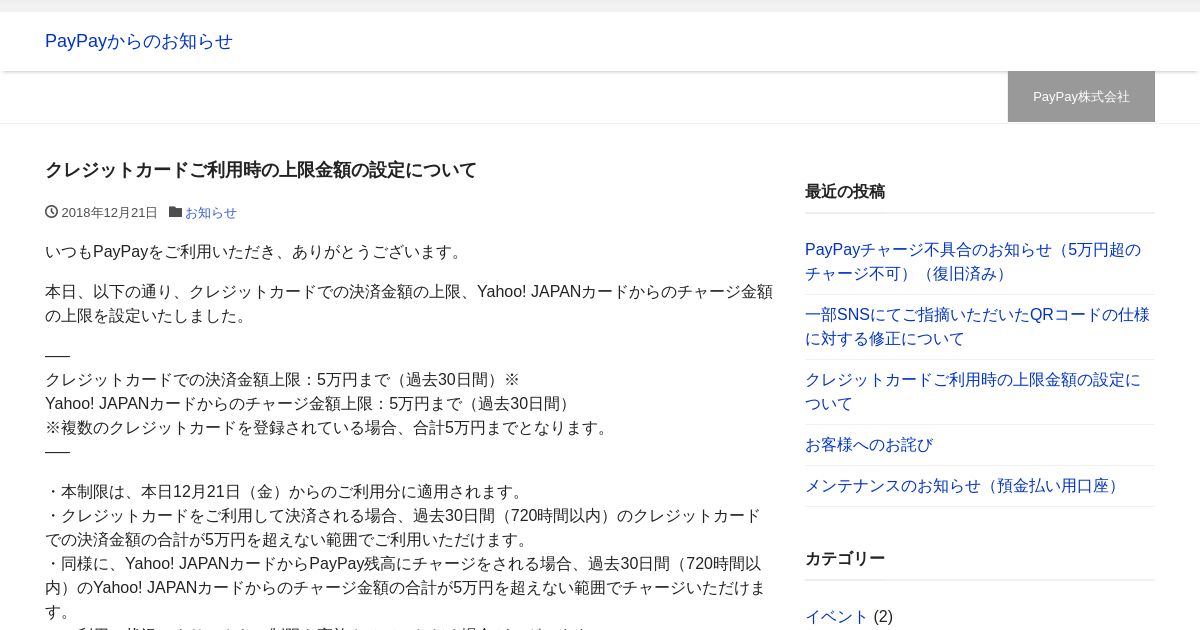
Task: Click the article heading クレジットカードご利用時の上限金額の設定について
Action: point(261,170)
